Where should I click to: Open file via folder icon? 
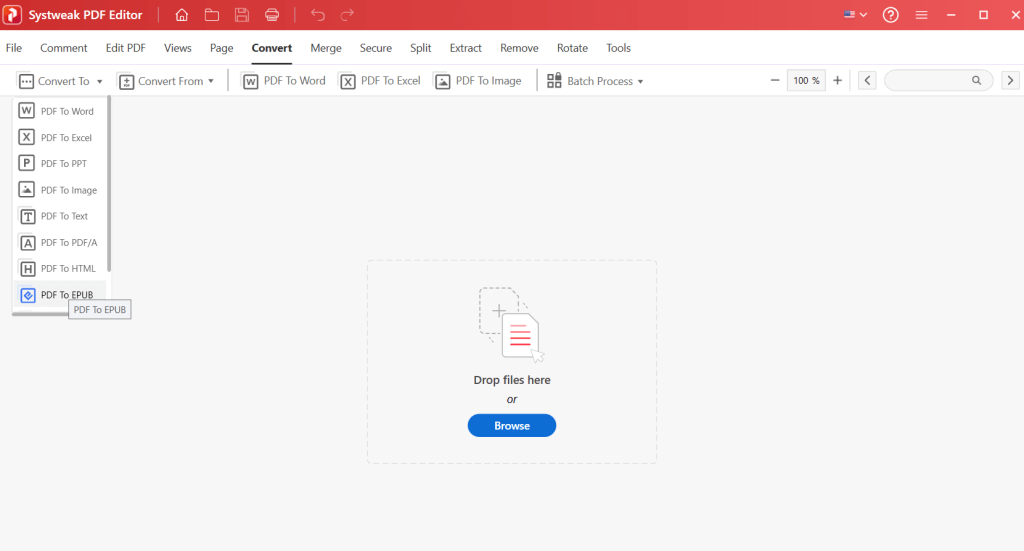click(x=212, y=15)
